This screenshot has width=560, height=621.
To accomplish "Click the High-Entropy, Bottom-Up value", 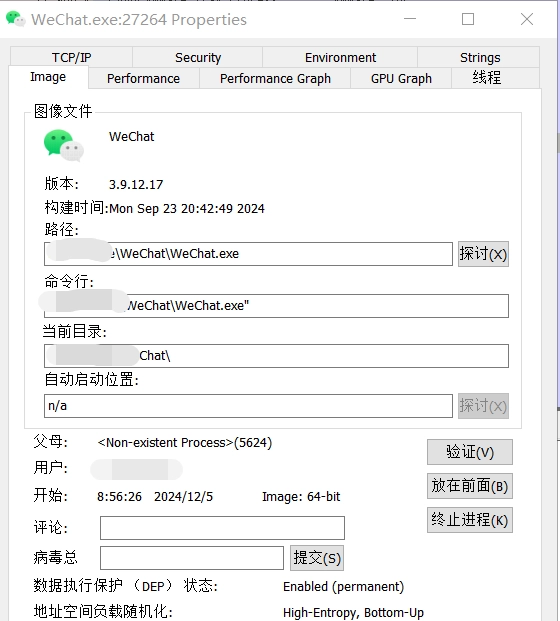I will coord(353,613).
